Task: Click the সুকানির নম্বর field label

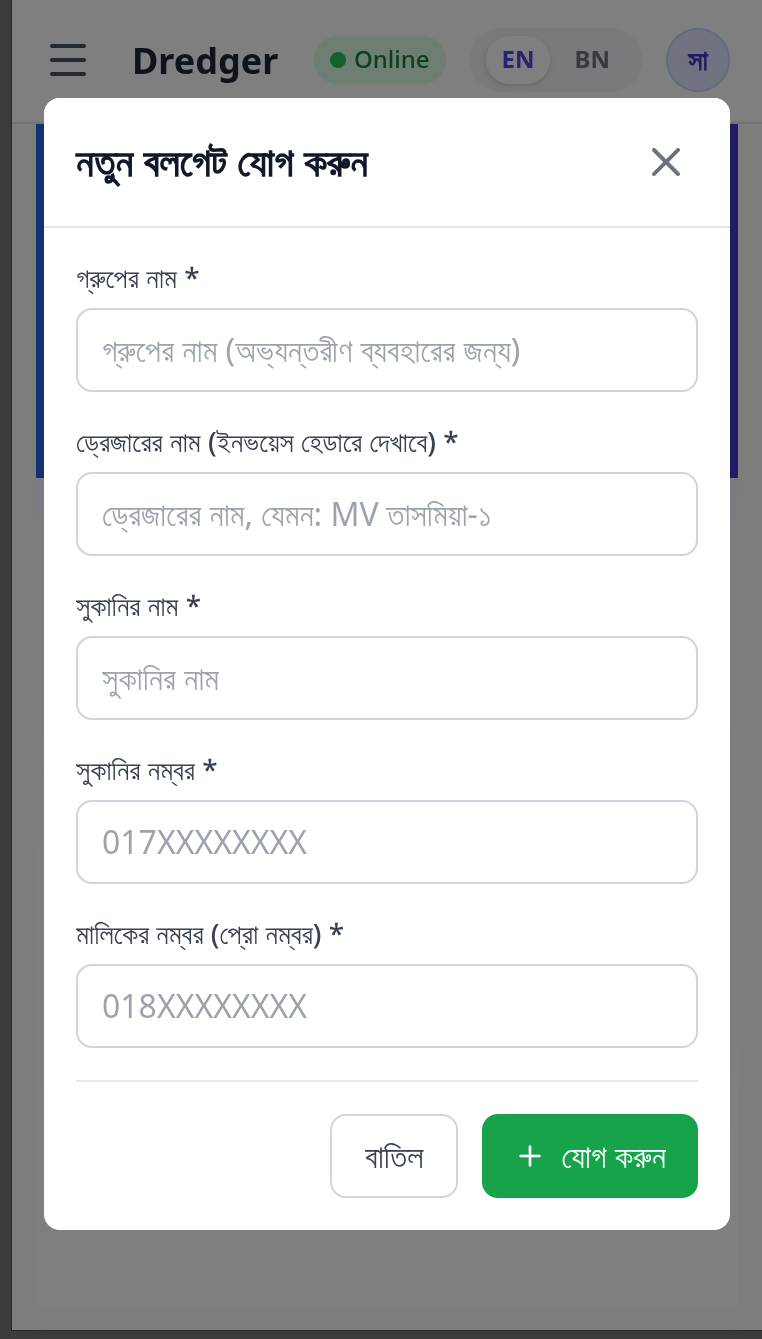Action: click(137, 770)
